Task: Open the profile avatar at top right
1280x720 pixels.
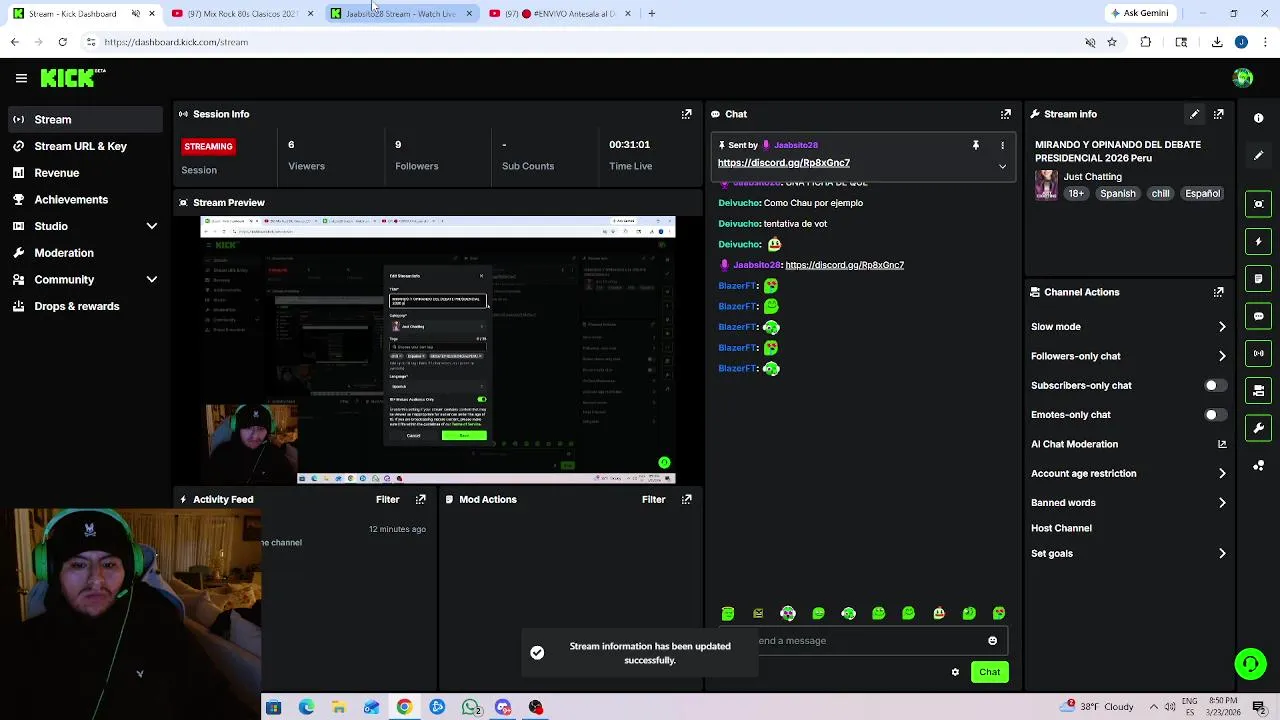Action: coord(1243,78)
